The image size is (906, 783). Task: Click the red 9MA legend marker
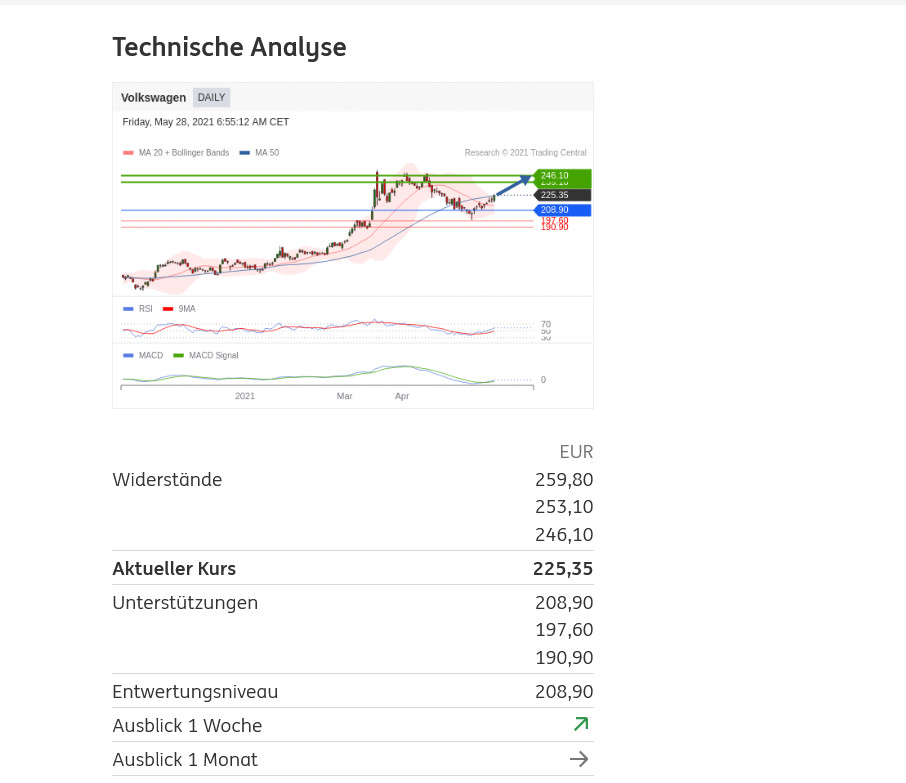(x=168, y=309)
